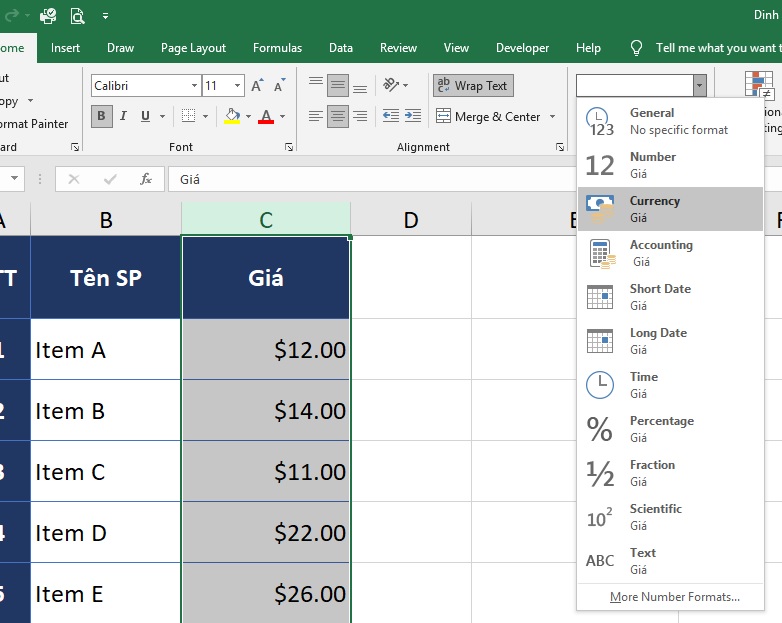The height and width of the screenshot is (623, 782).
Task: Click formula bar containing Giá
Action: pyautogui.click(x=372, y=179)
